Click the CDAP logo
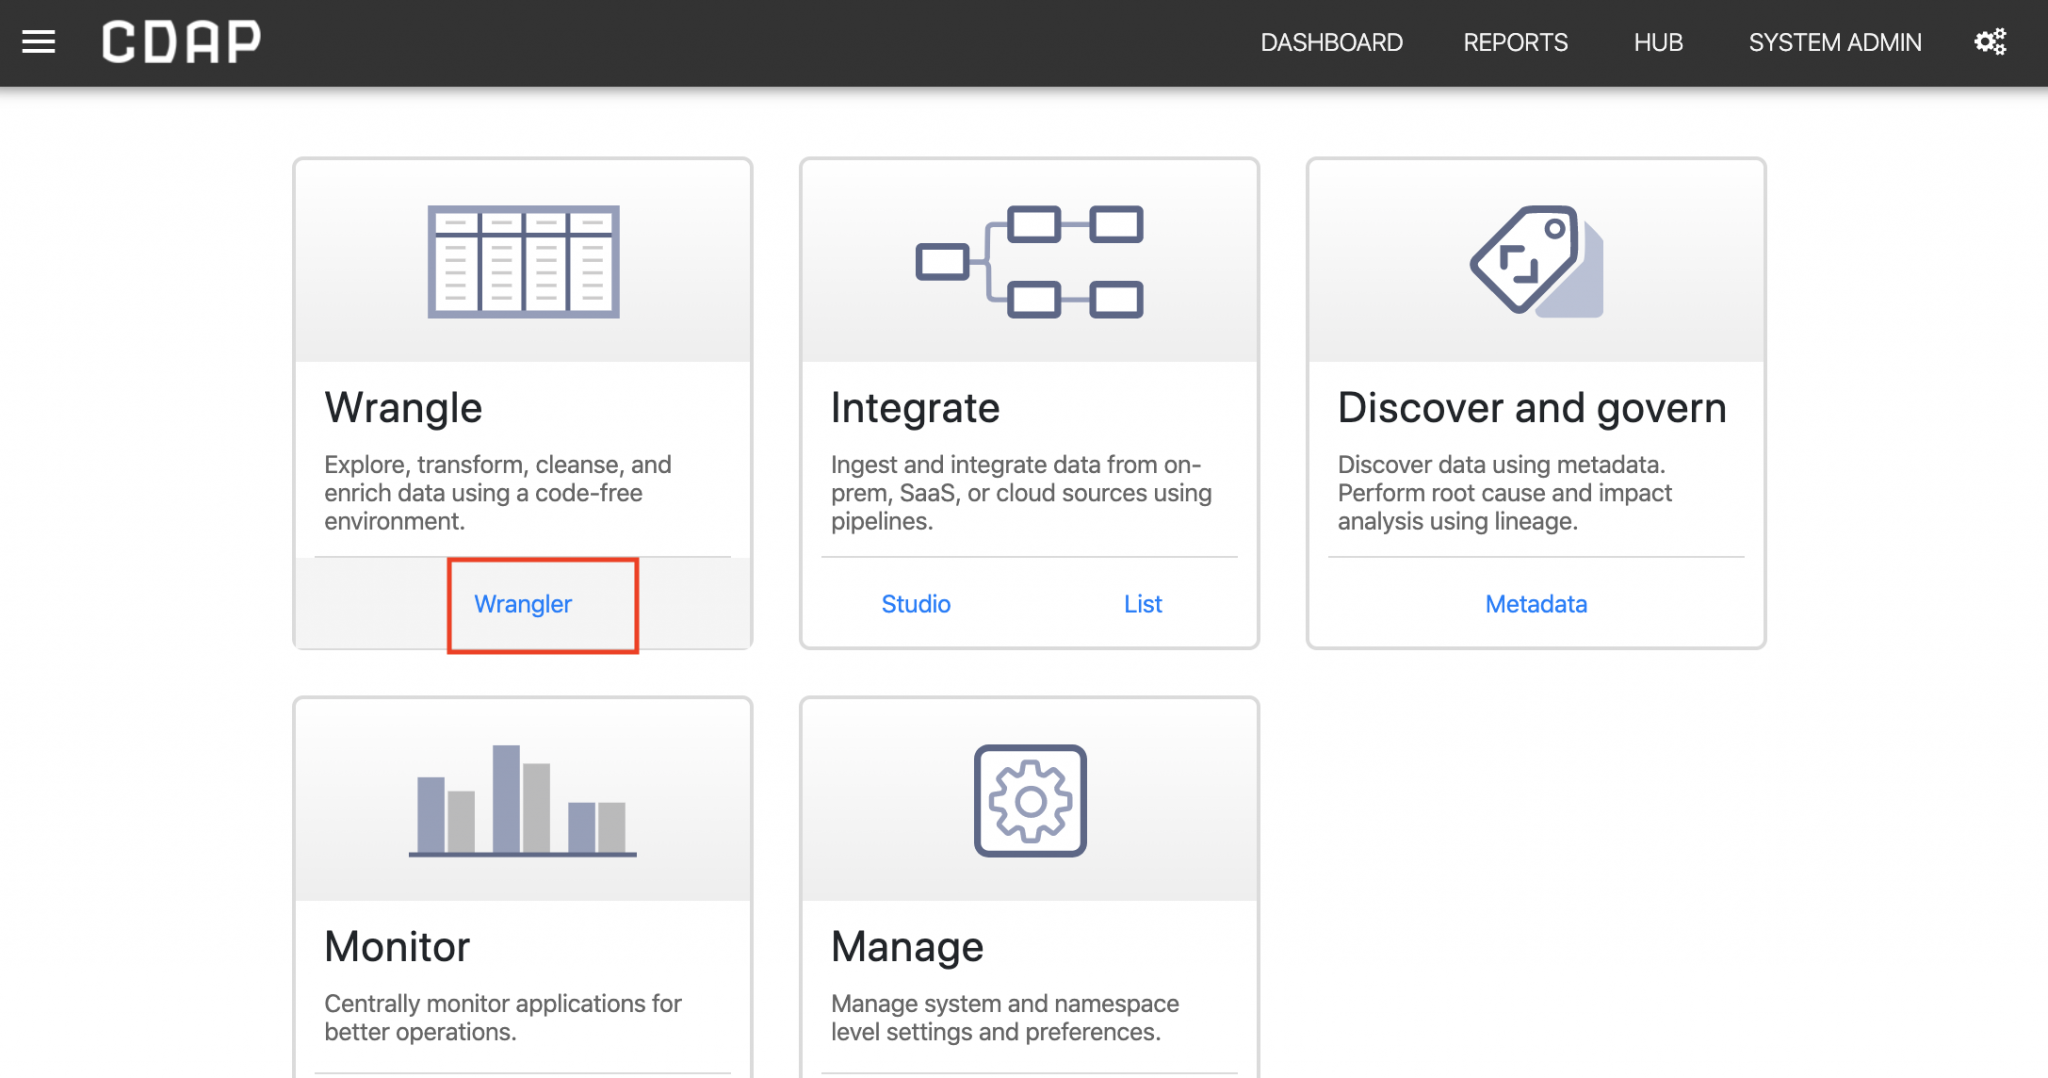The height and width of the screenshot is (1078, 2048). point(181,42)
